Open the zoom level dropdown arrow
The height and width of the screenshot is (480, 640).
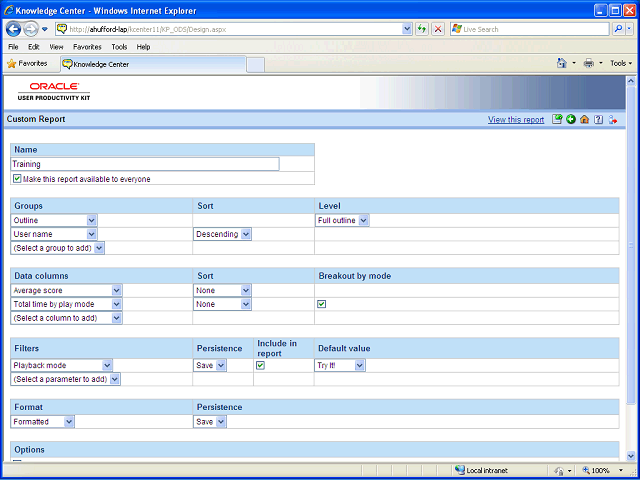click(x=621, y=471)
